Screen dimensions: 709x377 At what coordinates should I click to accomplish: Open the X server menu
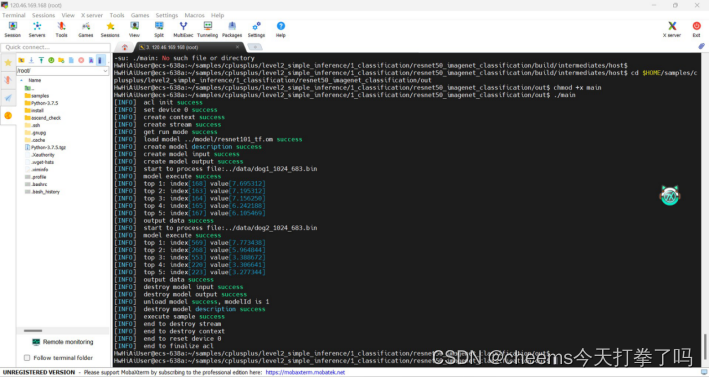click(x=92, y=15)
